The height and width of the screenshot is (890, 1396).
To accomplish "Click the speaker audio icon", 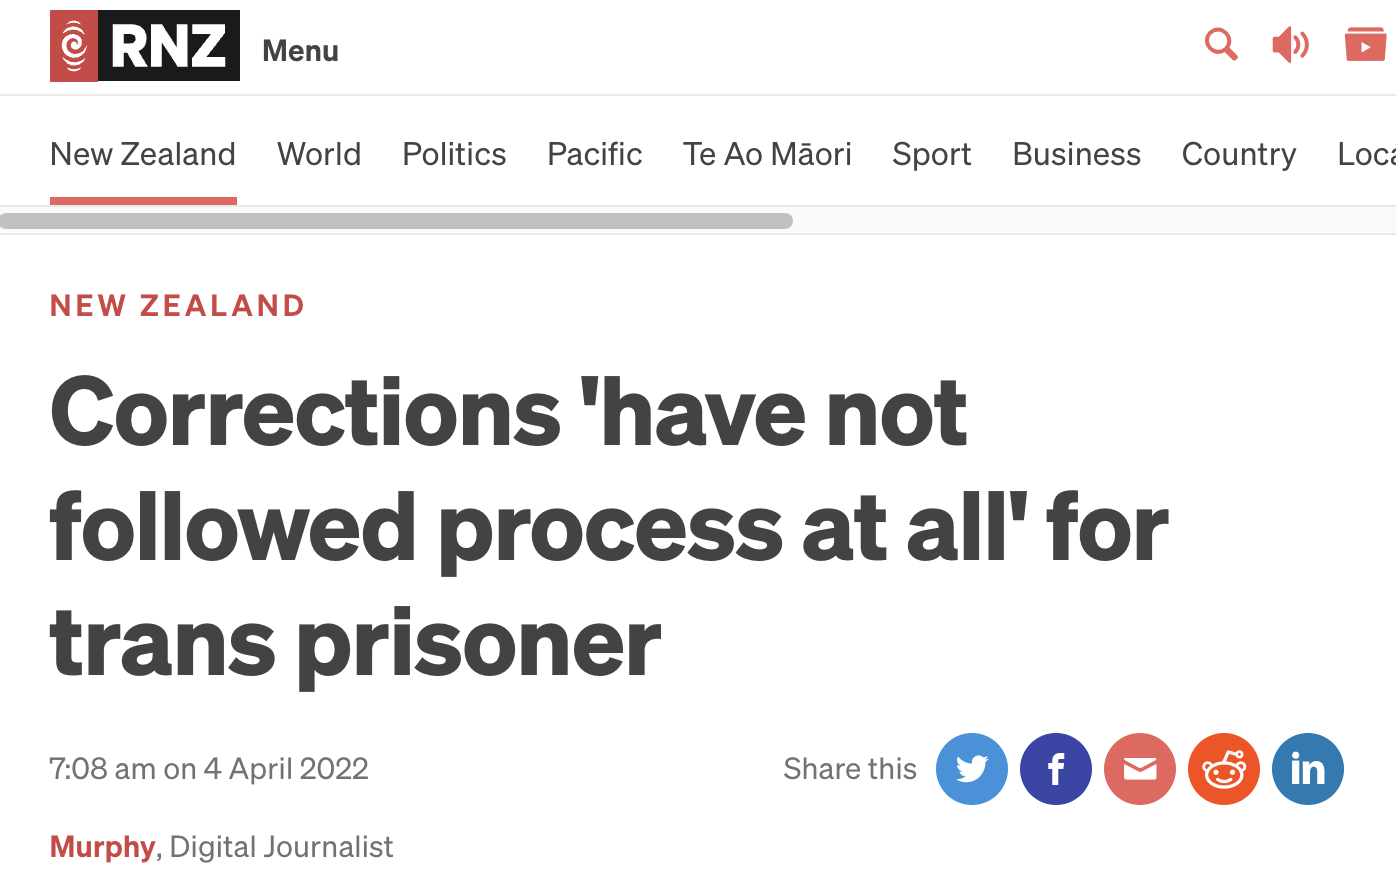I will (x=1290, y=45).
